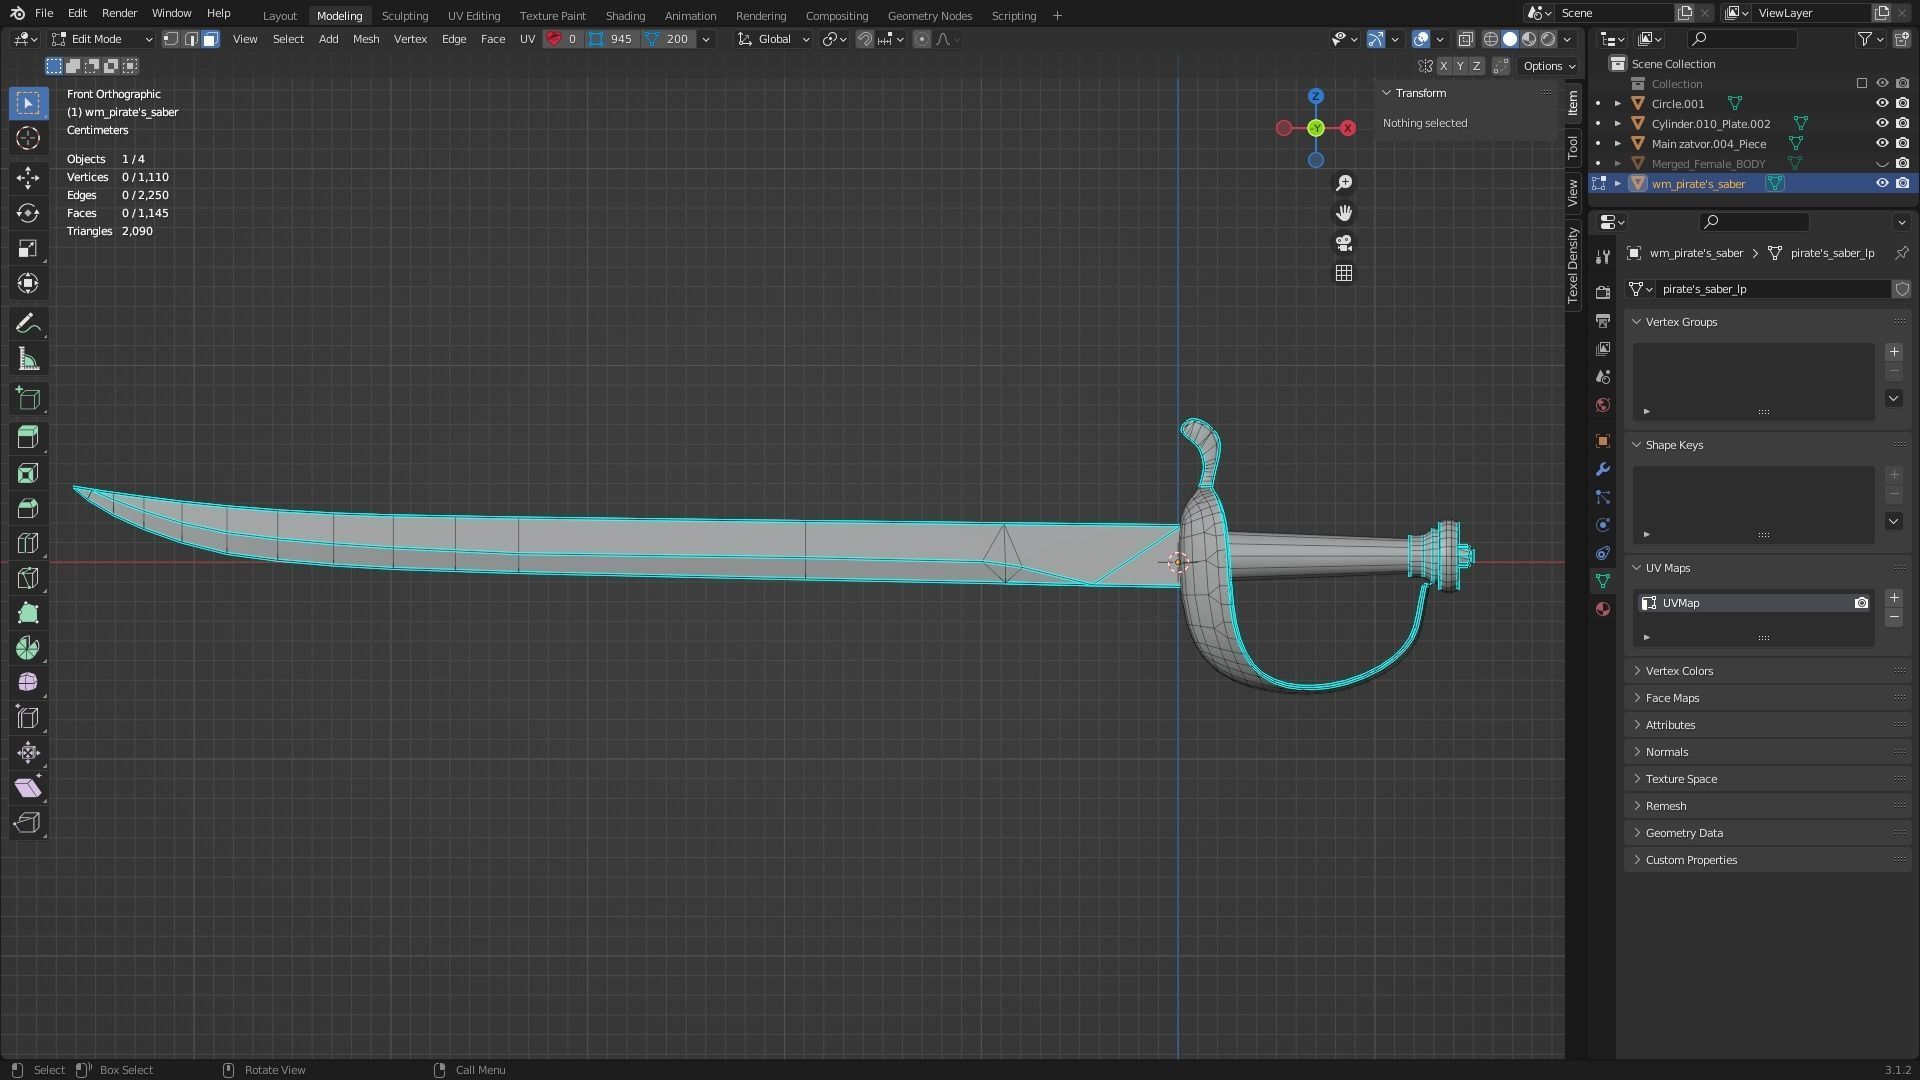Image resolution: width=1920 pixels, height=1080 pixels.
Task: Activate the Extrude Region tool
Action: [x=28, y=437]
